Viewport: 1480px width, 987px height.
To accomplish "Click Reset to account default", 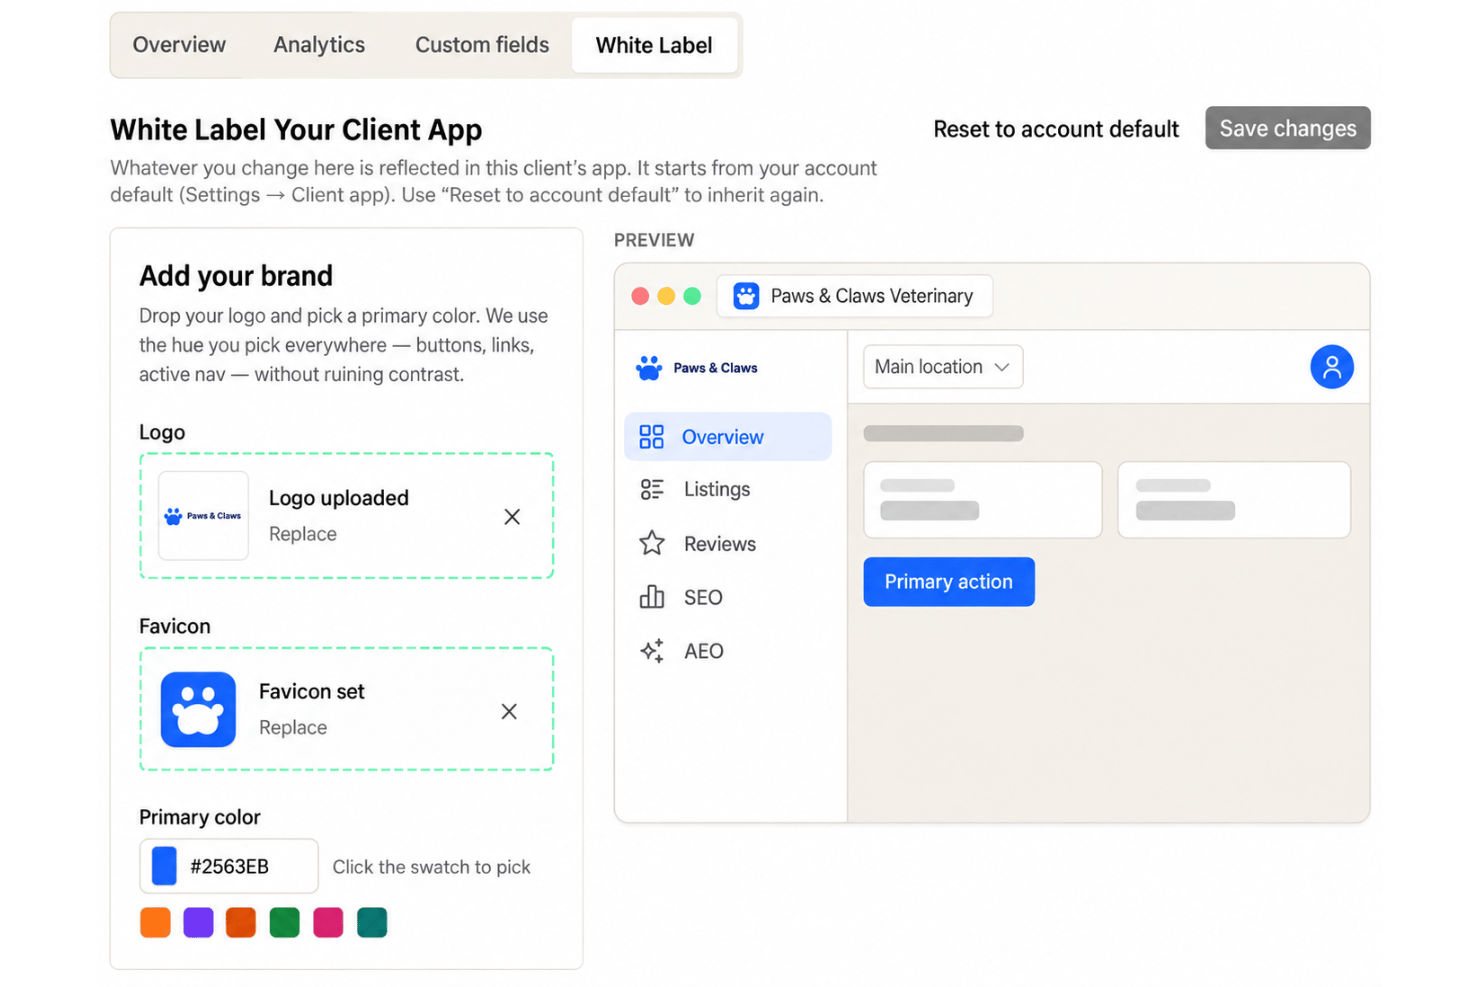I will [1056, 129].
